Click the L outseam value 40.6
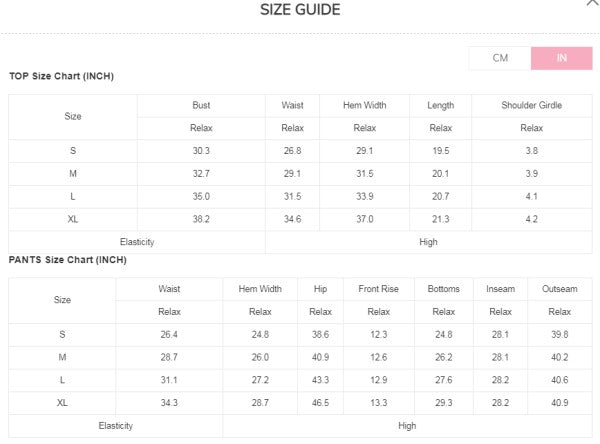 tap(559, 380)
